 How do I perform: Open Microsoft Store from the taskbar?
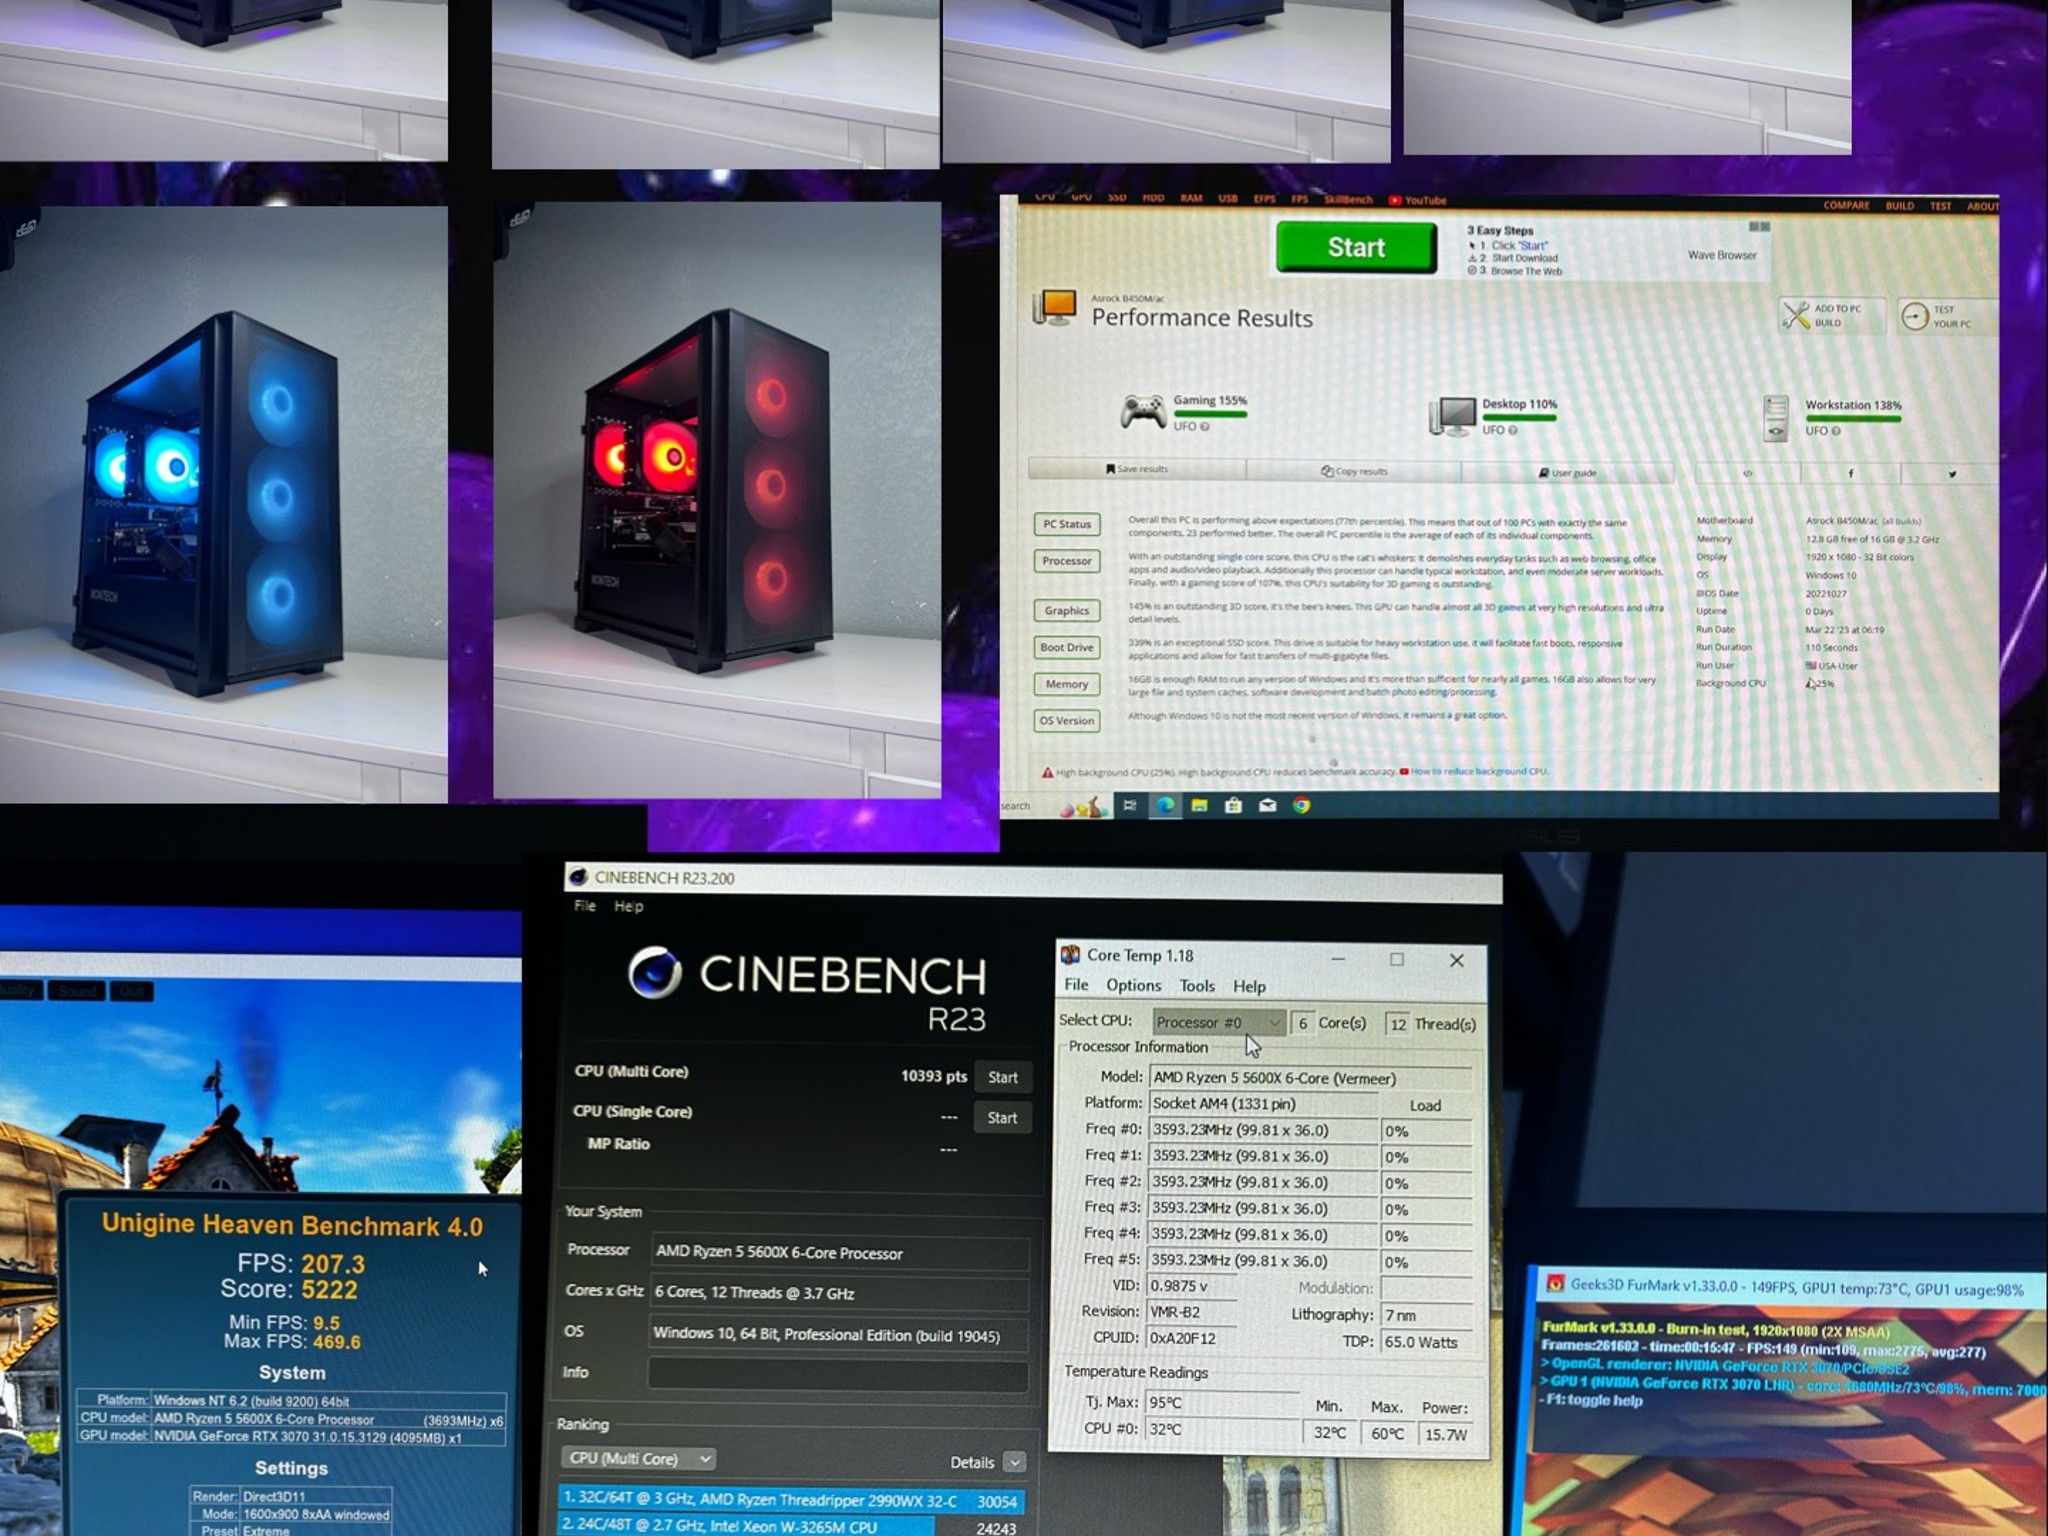click(1233, 806)
